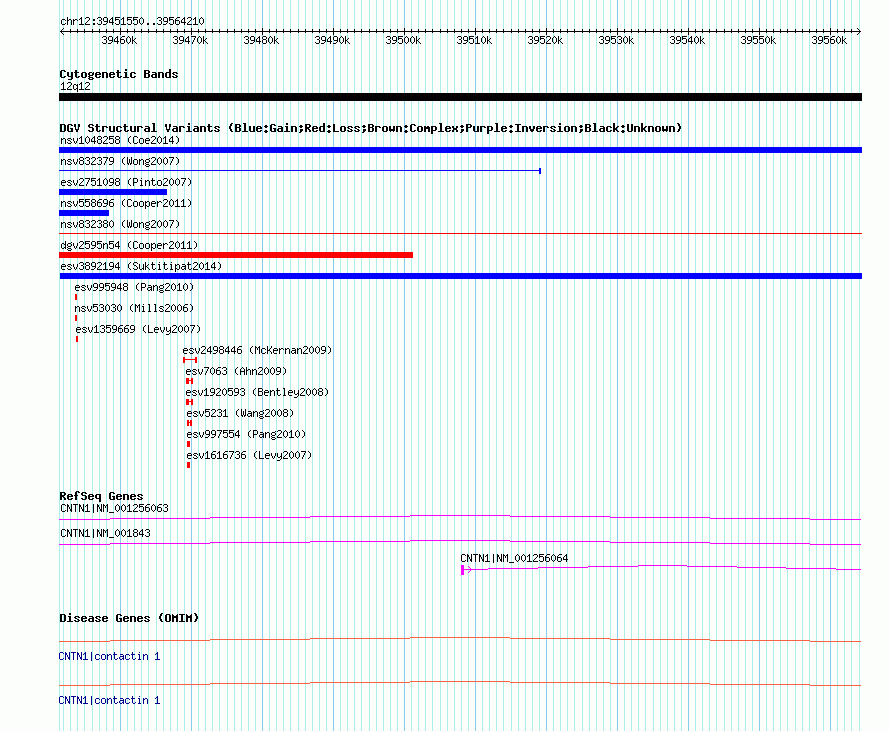Select the nsv1048258 blue gain bar

click(460, 150)
